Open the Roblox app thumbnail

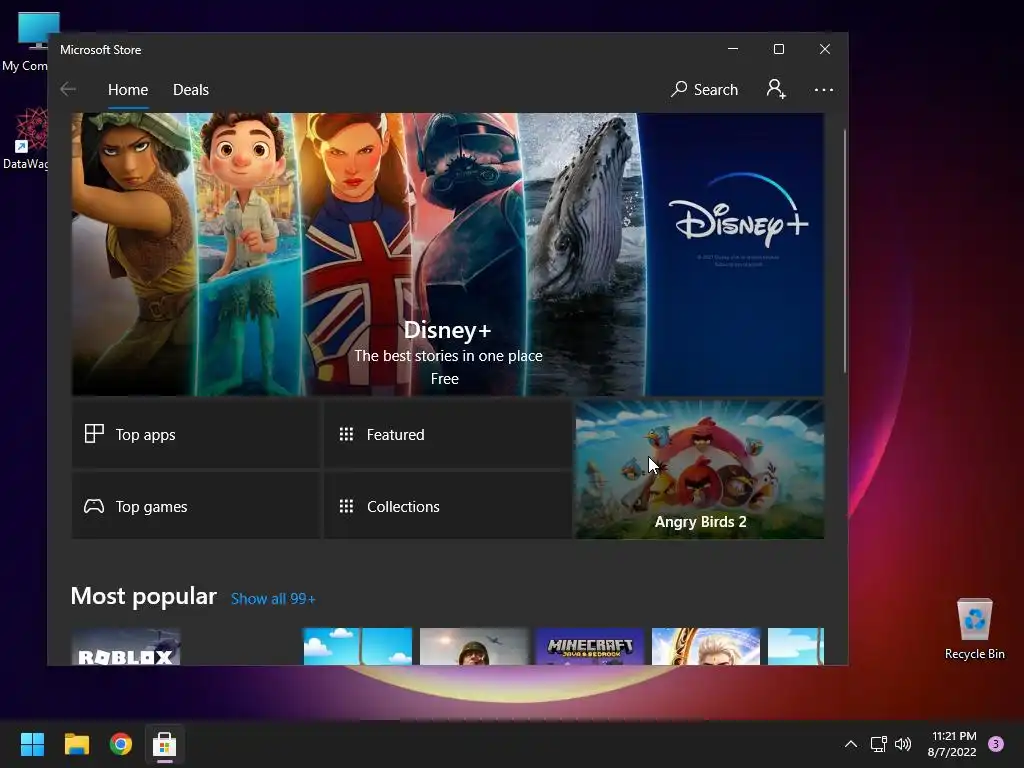click(x=125, y=647)
